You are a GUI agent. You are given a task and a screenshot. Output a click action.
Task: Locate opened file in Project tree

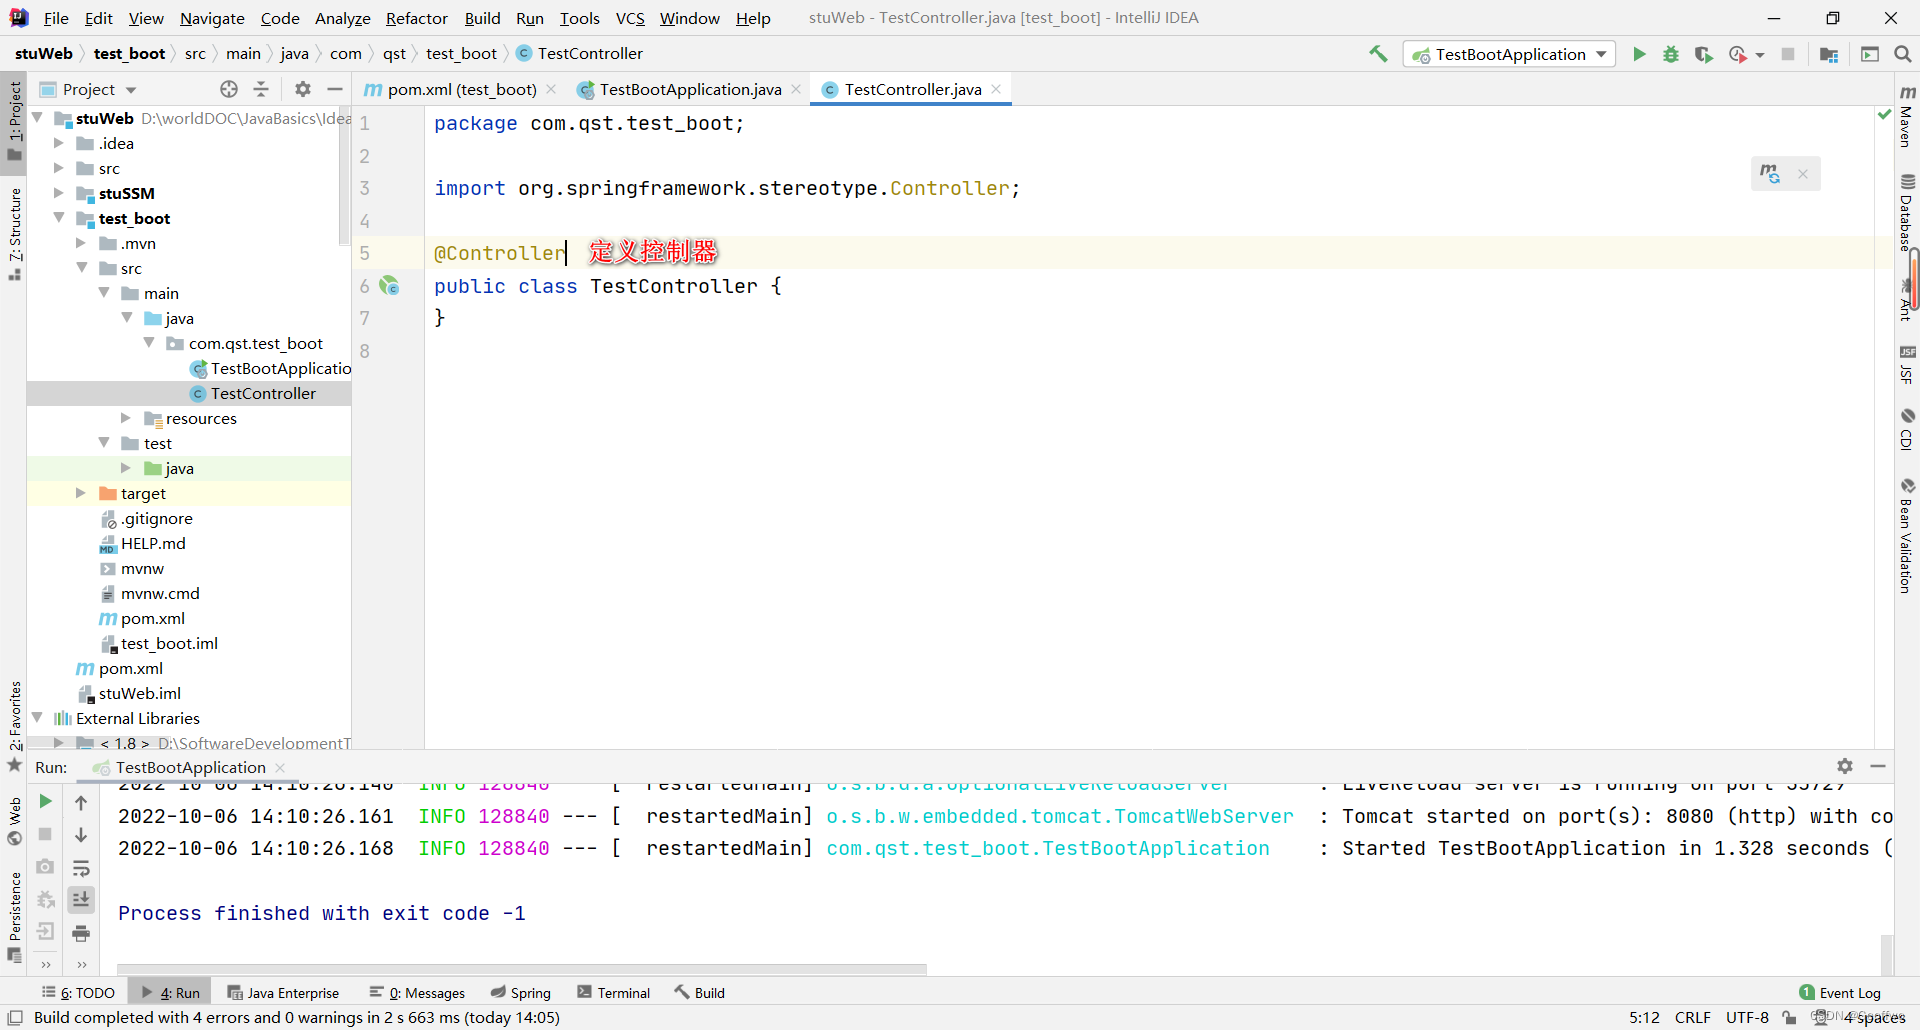229,89
